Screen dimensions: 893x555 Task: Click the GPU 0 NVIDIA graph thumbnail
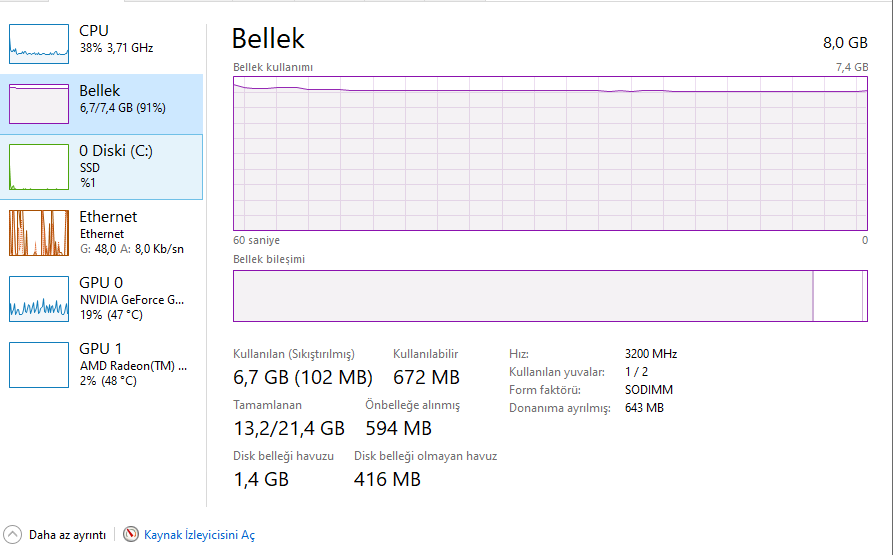39,299
